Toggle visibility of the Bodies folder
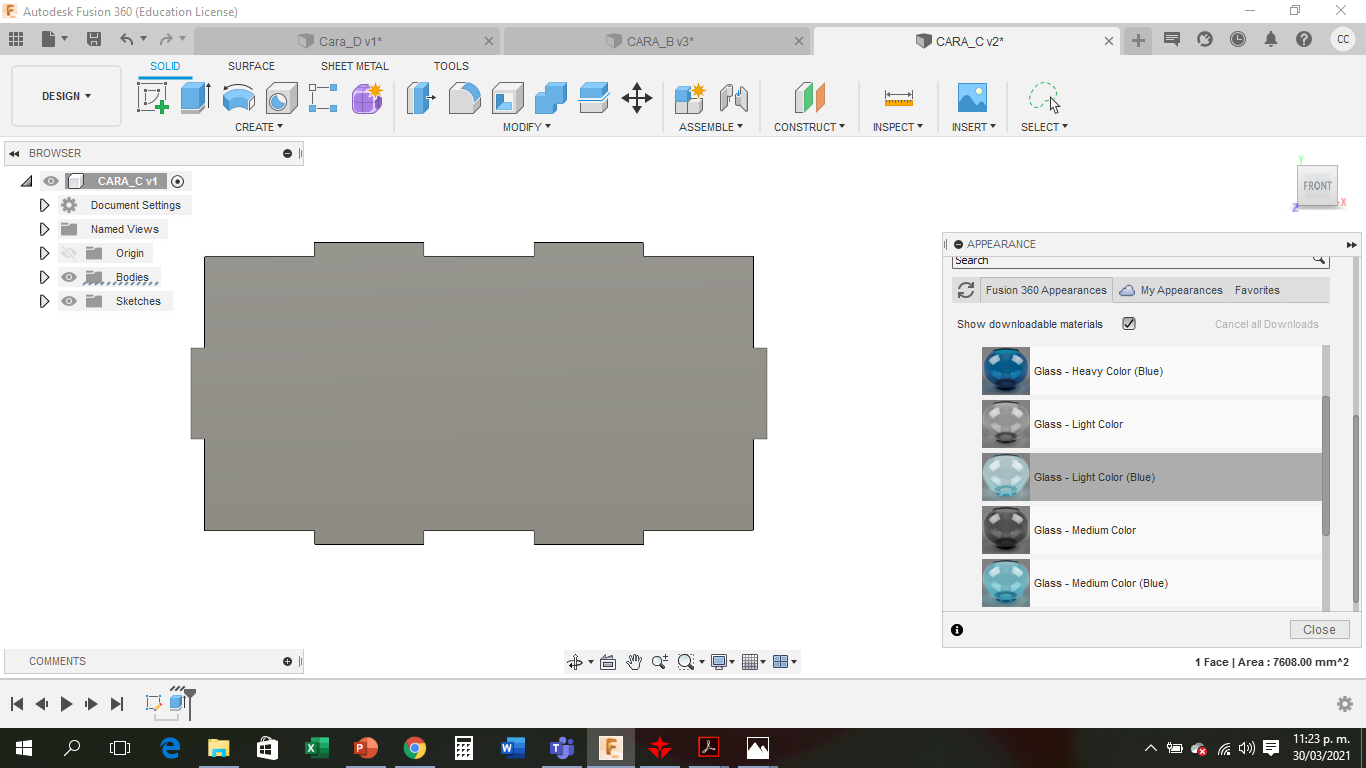 [69, 277]
